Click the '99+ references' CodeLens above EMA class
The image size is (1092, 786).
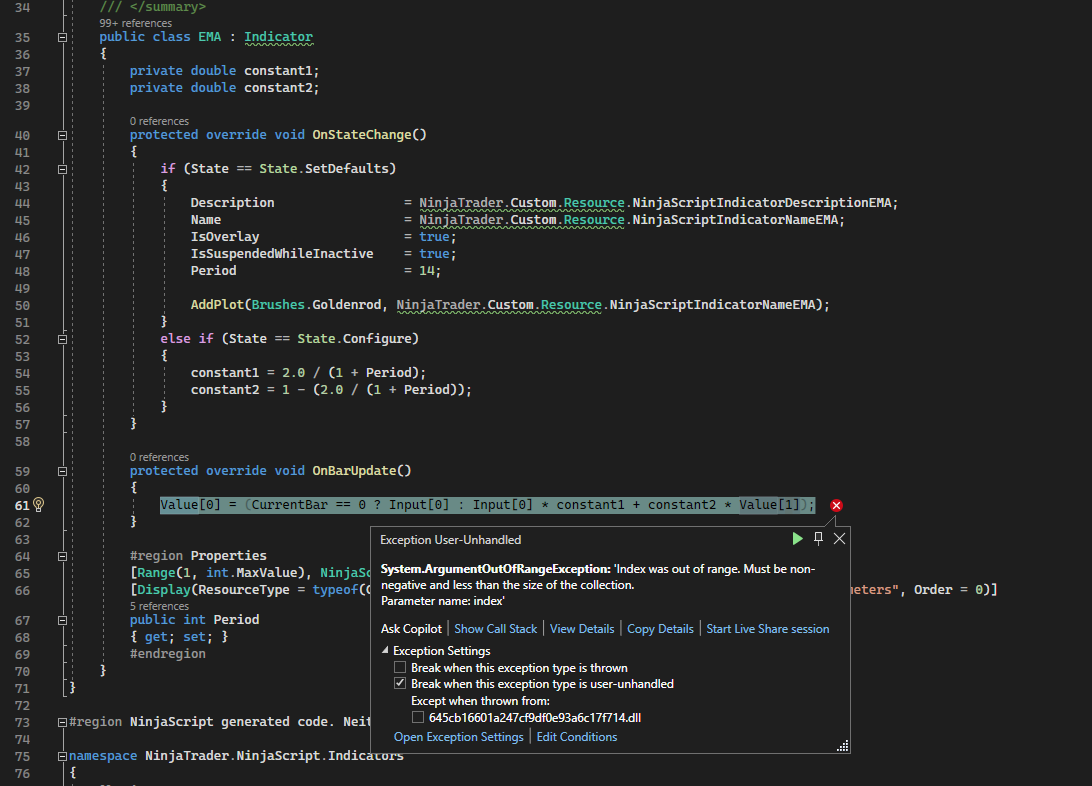[135, 22]
